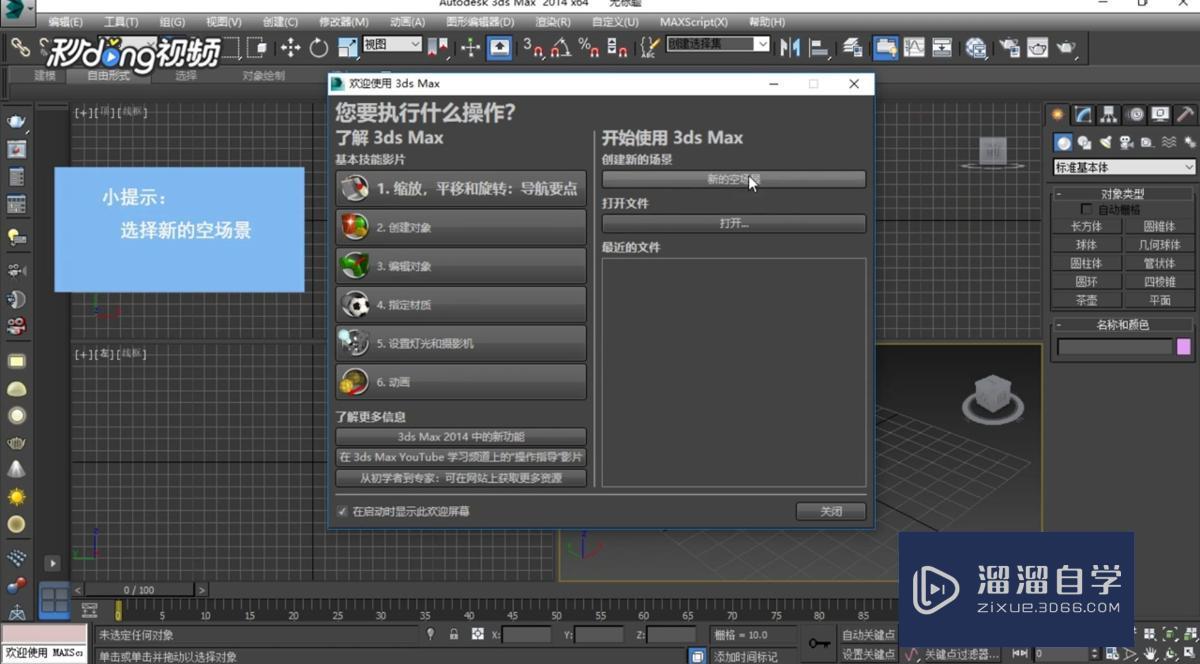This screenshot has height=664, width=1200.
Task: Click the 新的空场景 button
Action: 734,180
